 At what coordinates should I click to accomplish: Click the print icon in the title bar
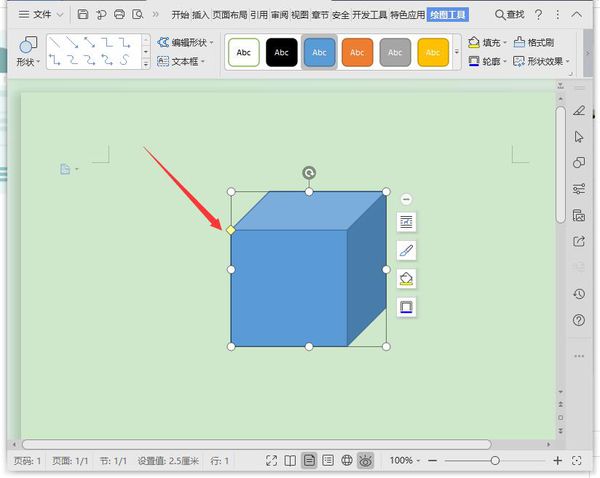pos(119,15)
